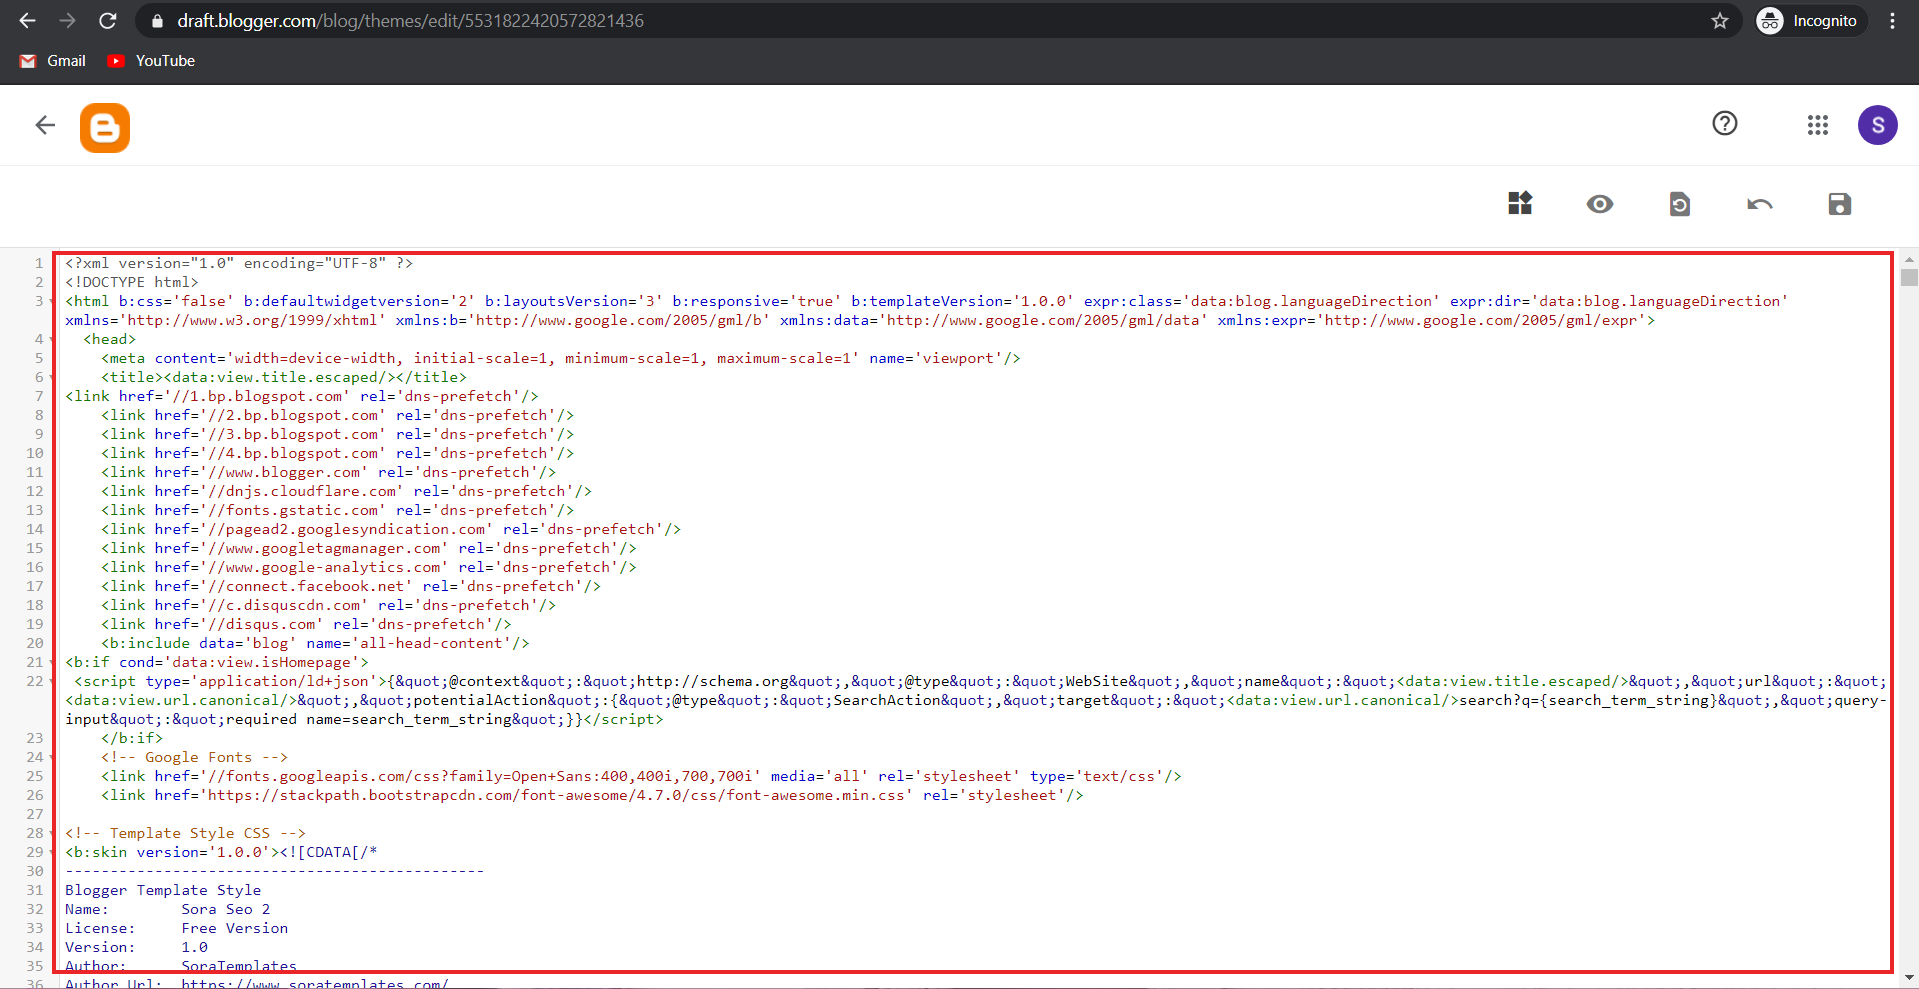Bookmark this page with the star icon
Viewport: 1919px width, 989px height.
pyautogui.click(x=1720, y=20)
